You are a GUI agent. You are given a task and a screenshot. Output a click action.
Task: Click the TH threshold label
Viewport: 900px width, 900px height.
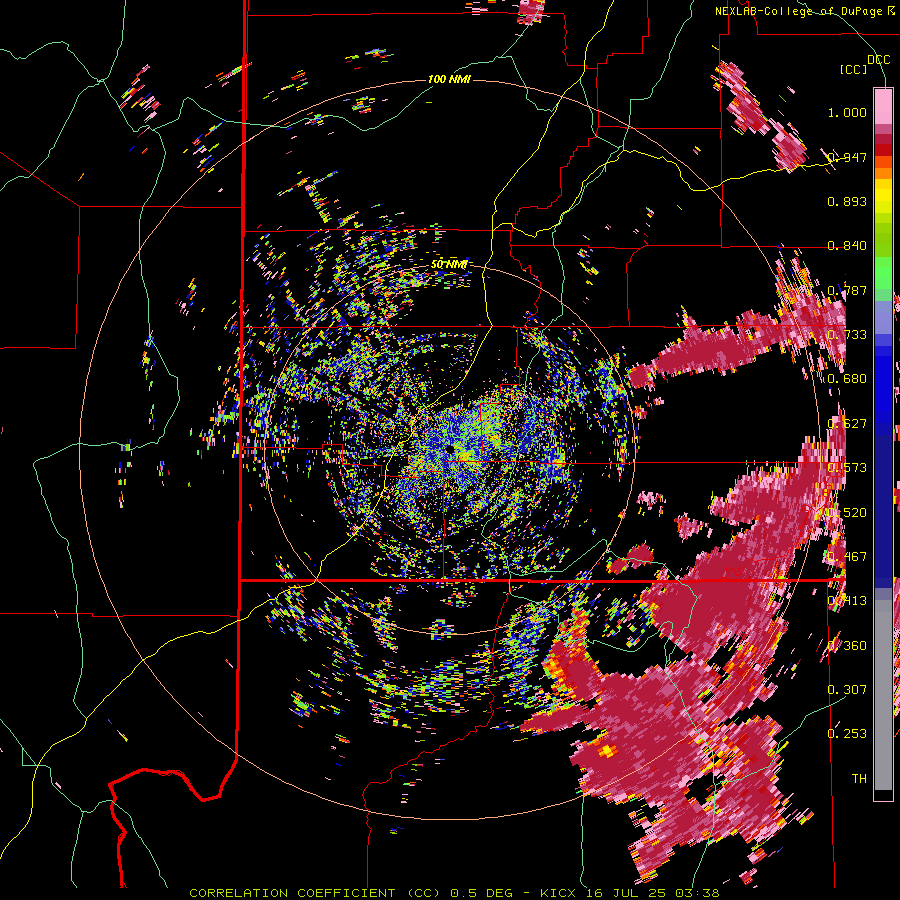pyautogui.click(x=859, y=779)
